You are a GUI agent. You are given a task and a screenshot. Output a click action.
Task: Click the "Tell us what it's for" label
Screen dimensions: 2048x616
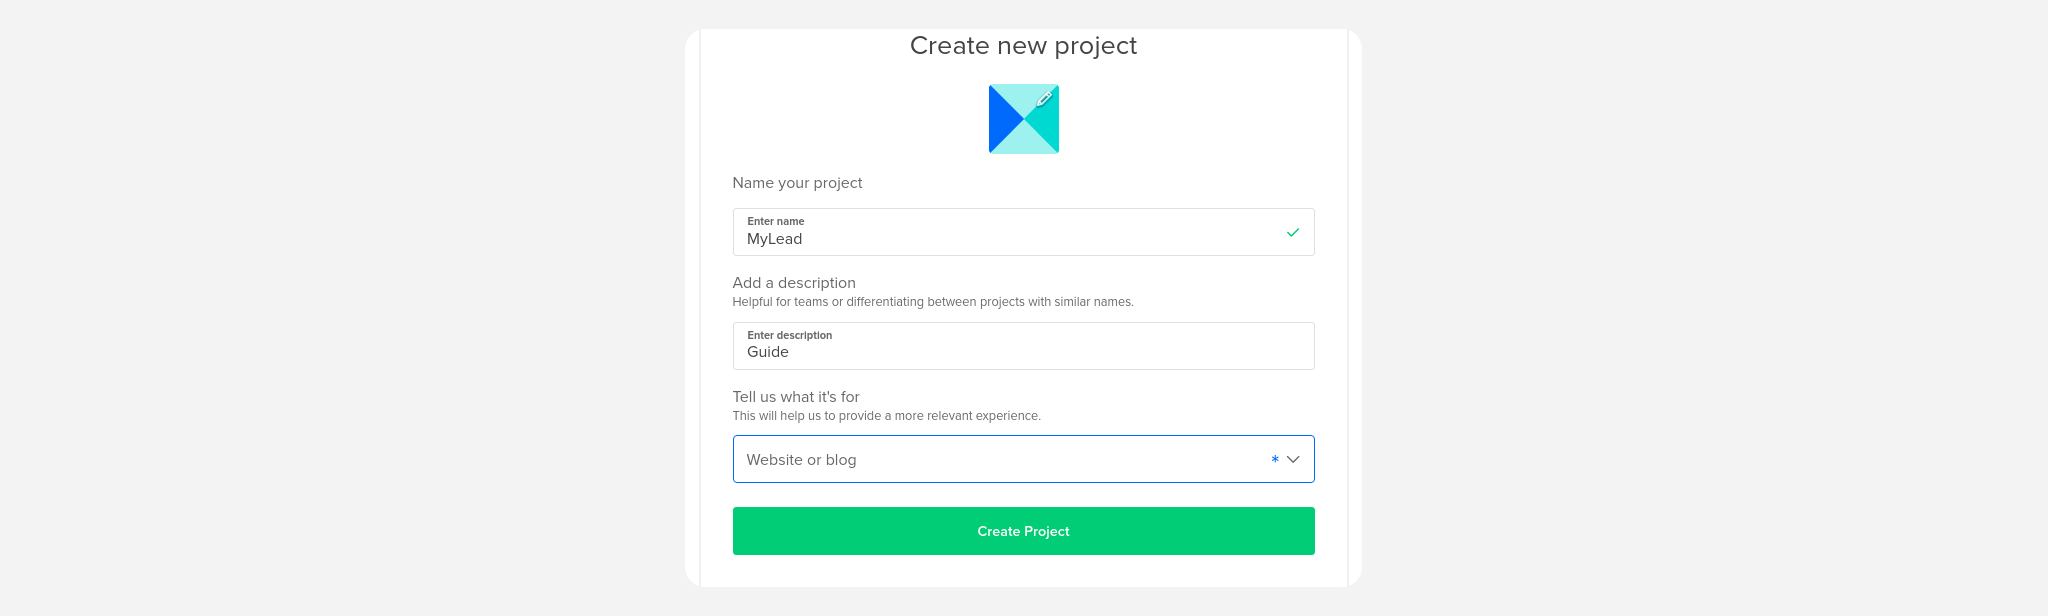pos(796,397)
